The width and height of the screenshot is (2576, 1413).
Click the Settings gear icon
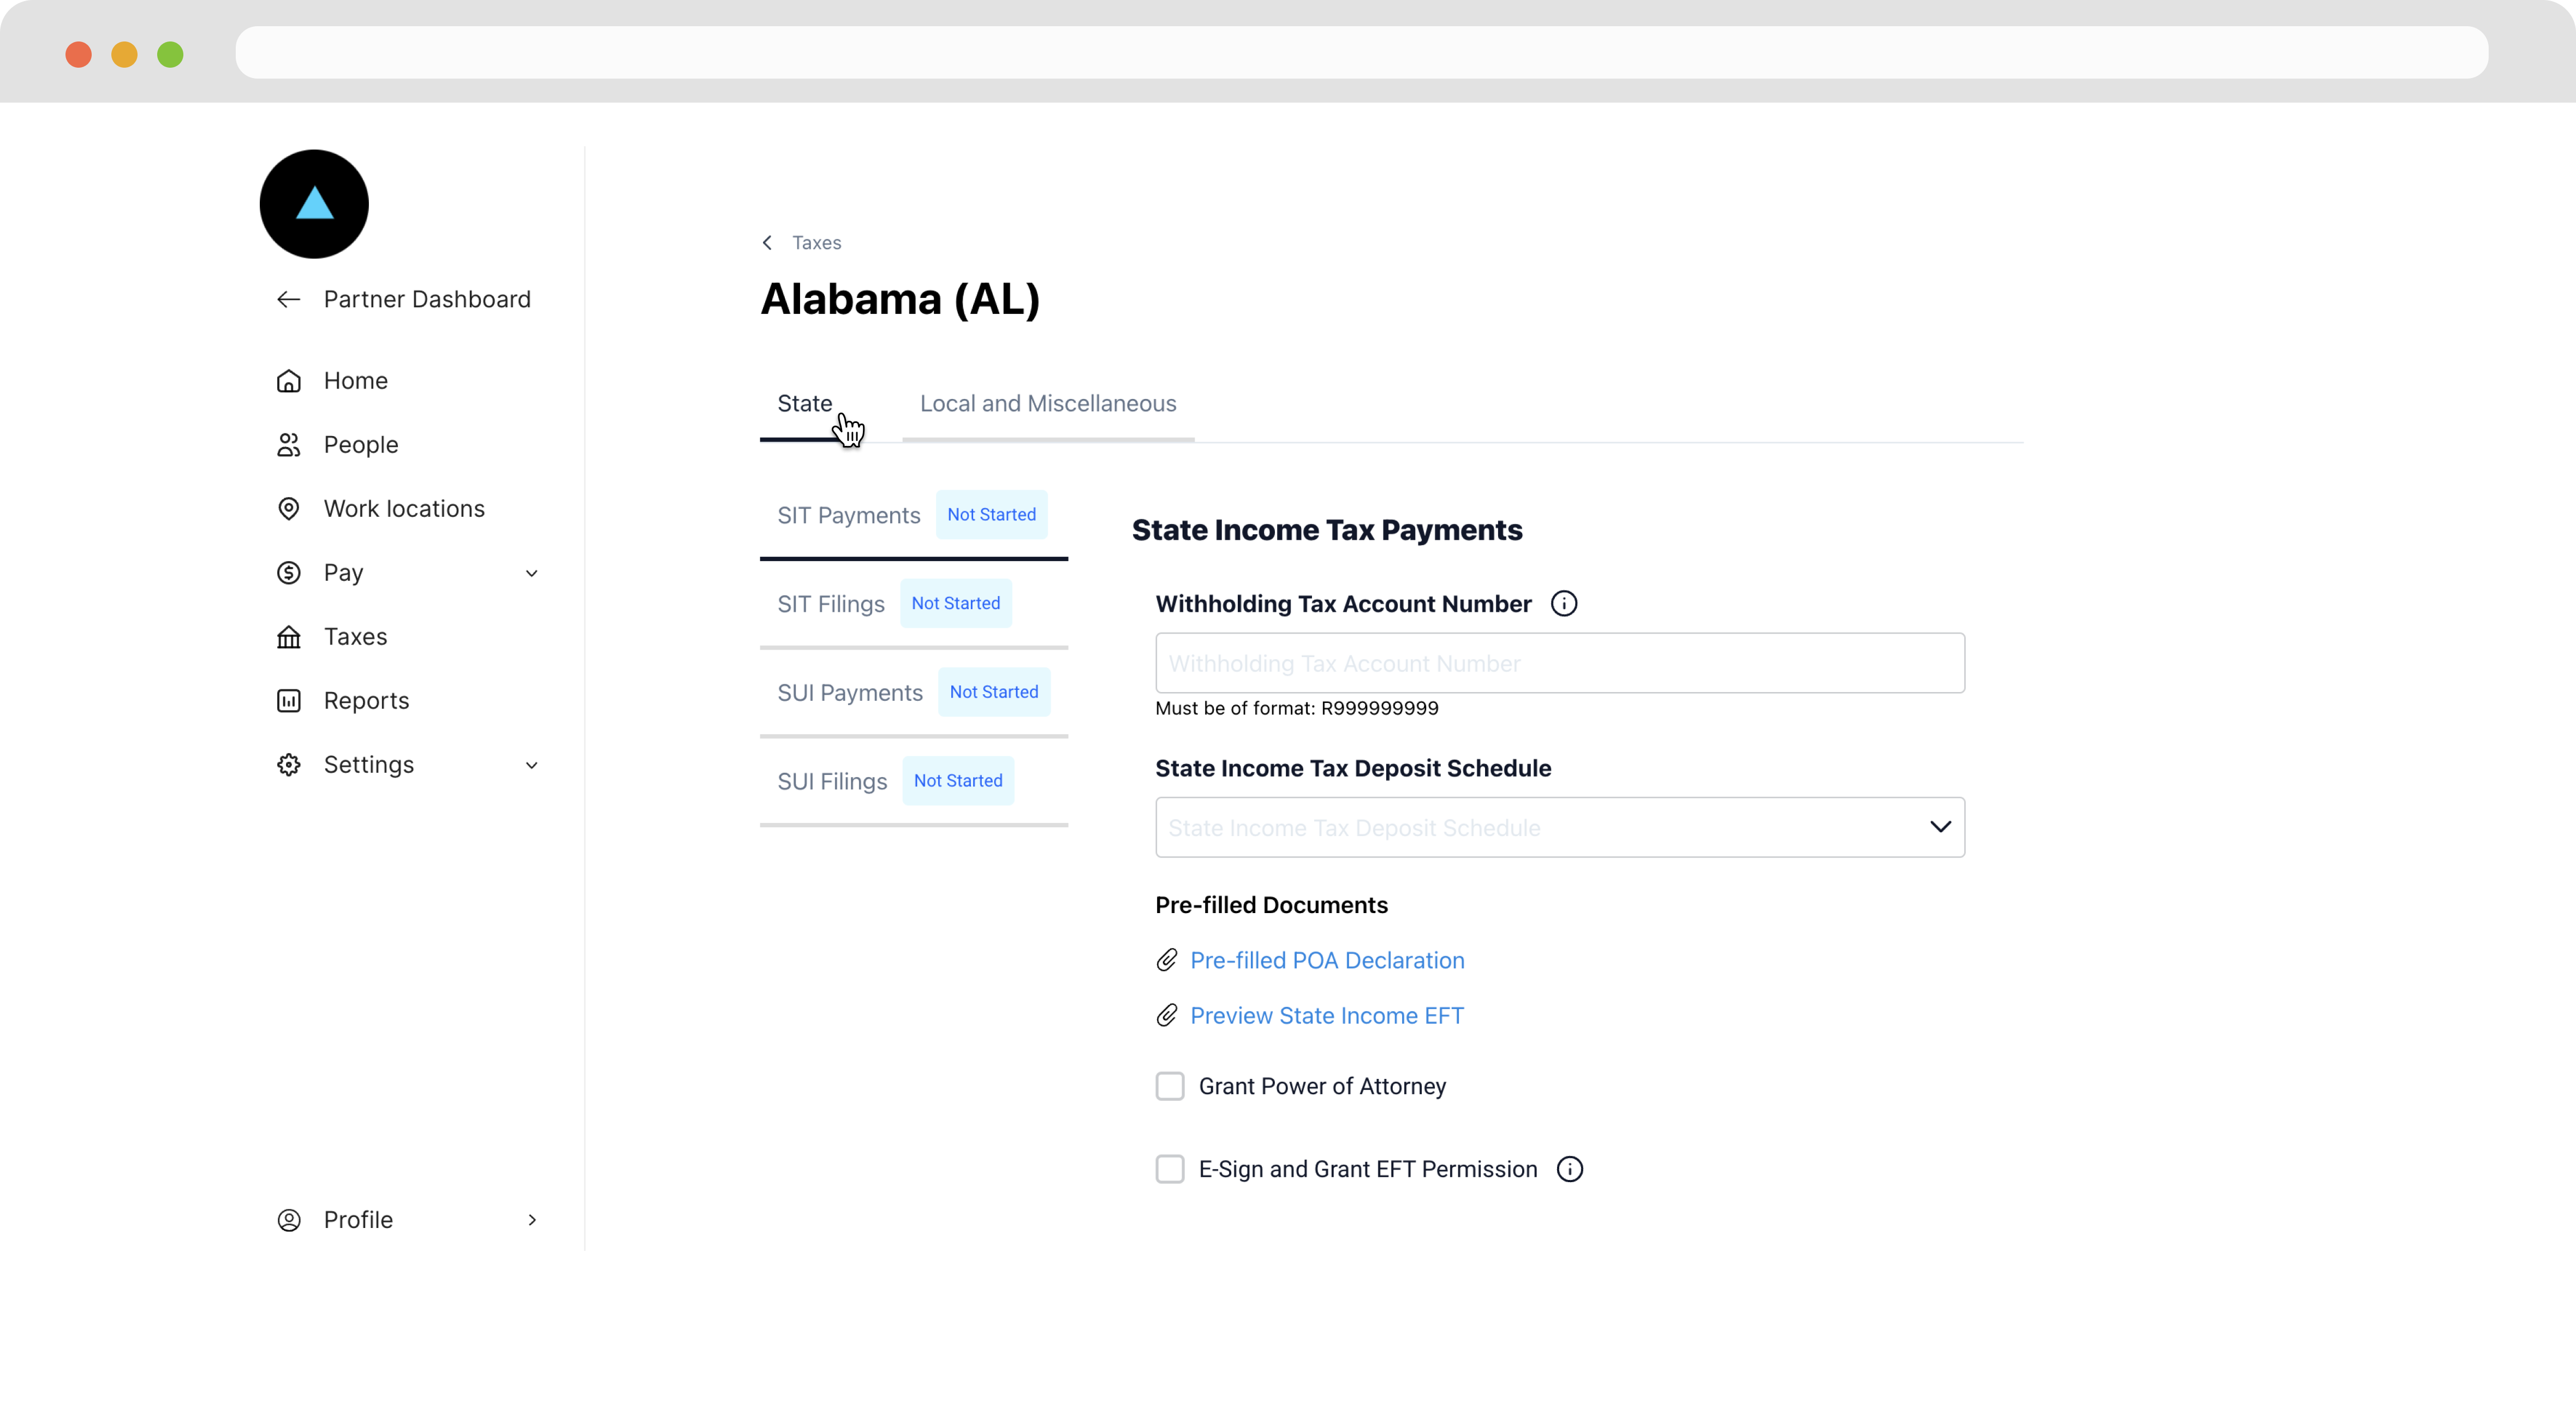[x=289, y=765]
